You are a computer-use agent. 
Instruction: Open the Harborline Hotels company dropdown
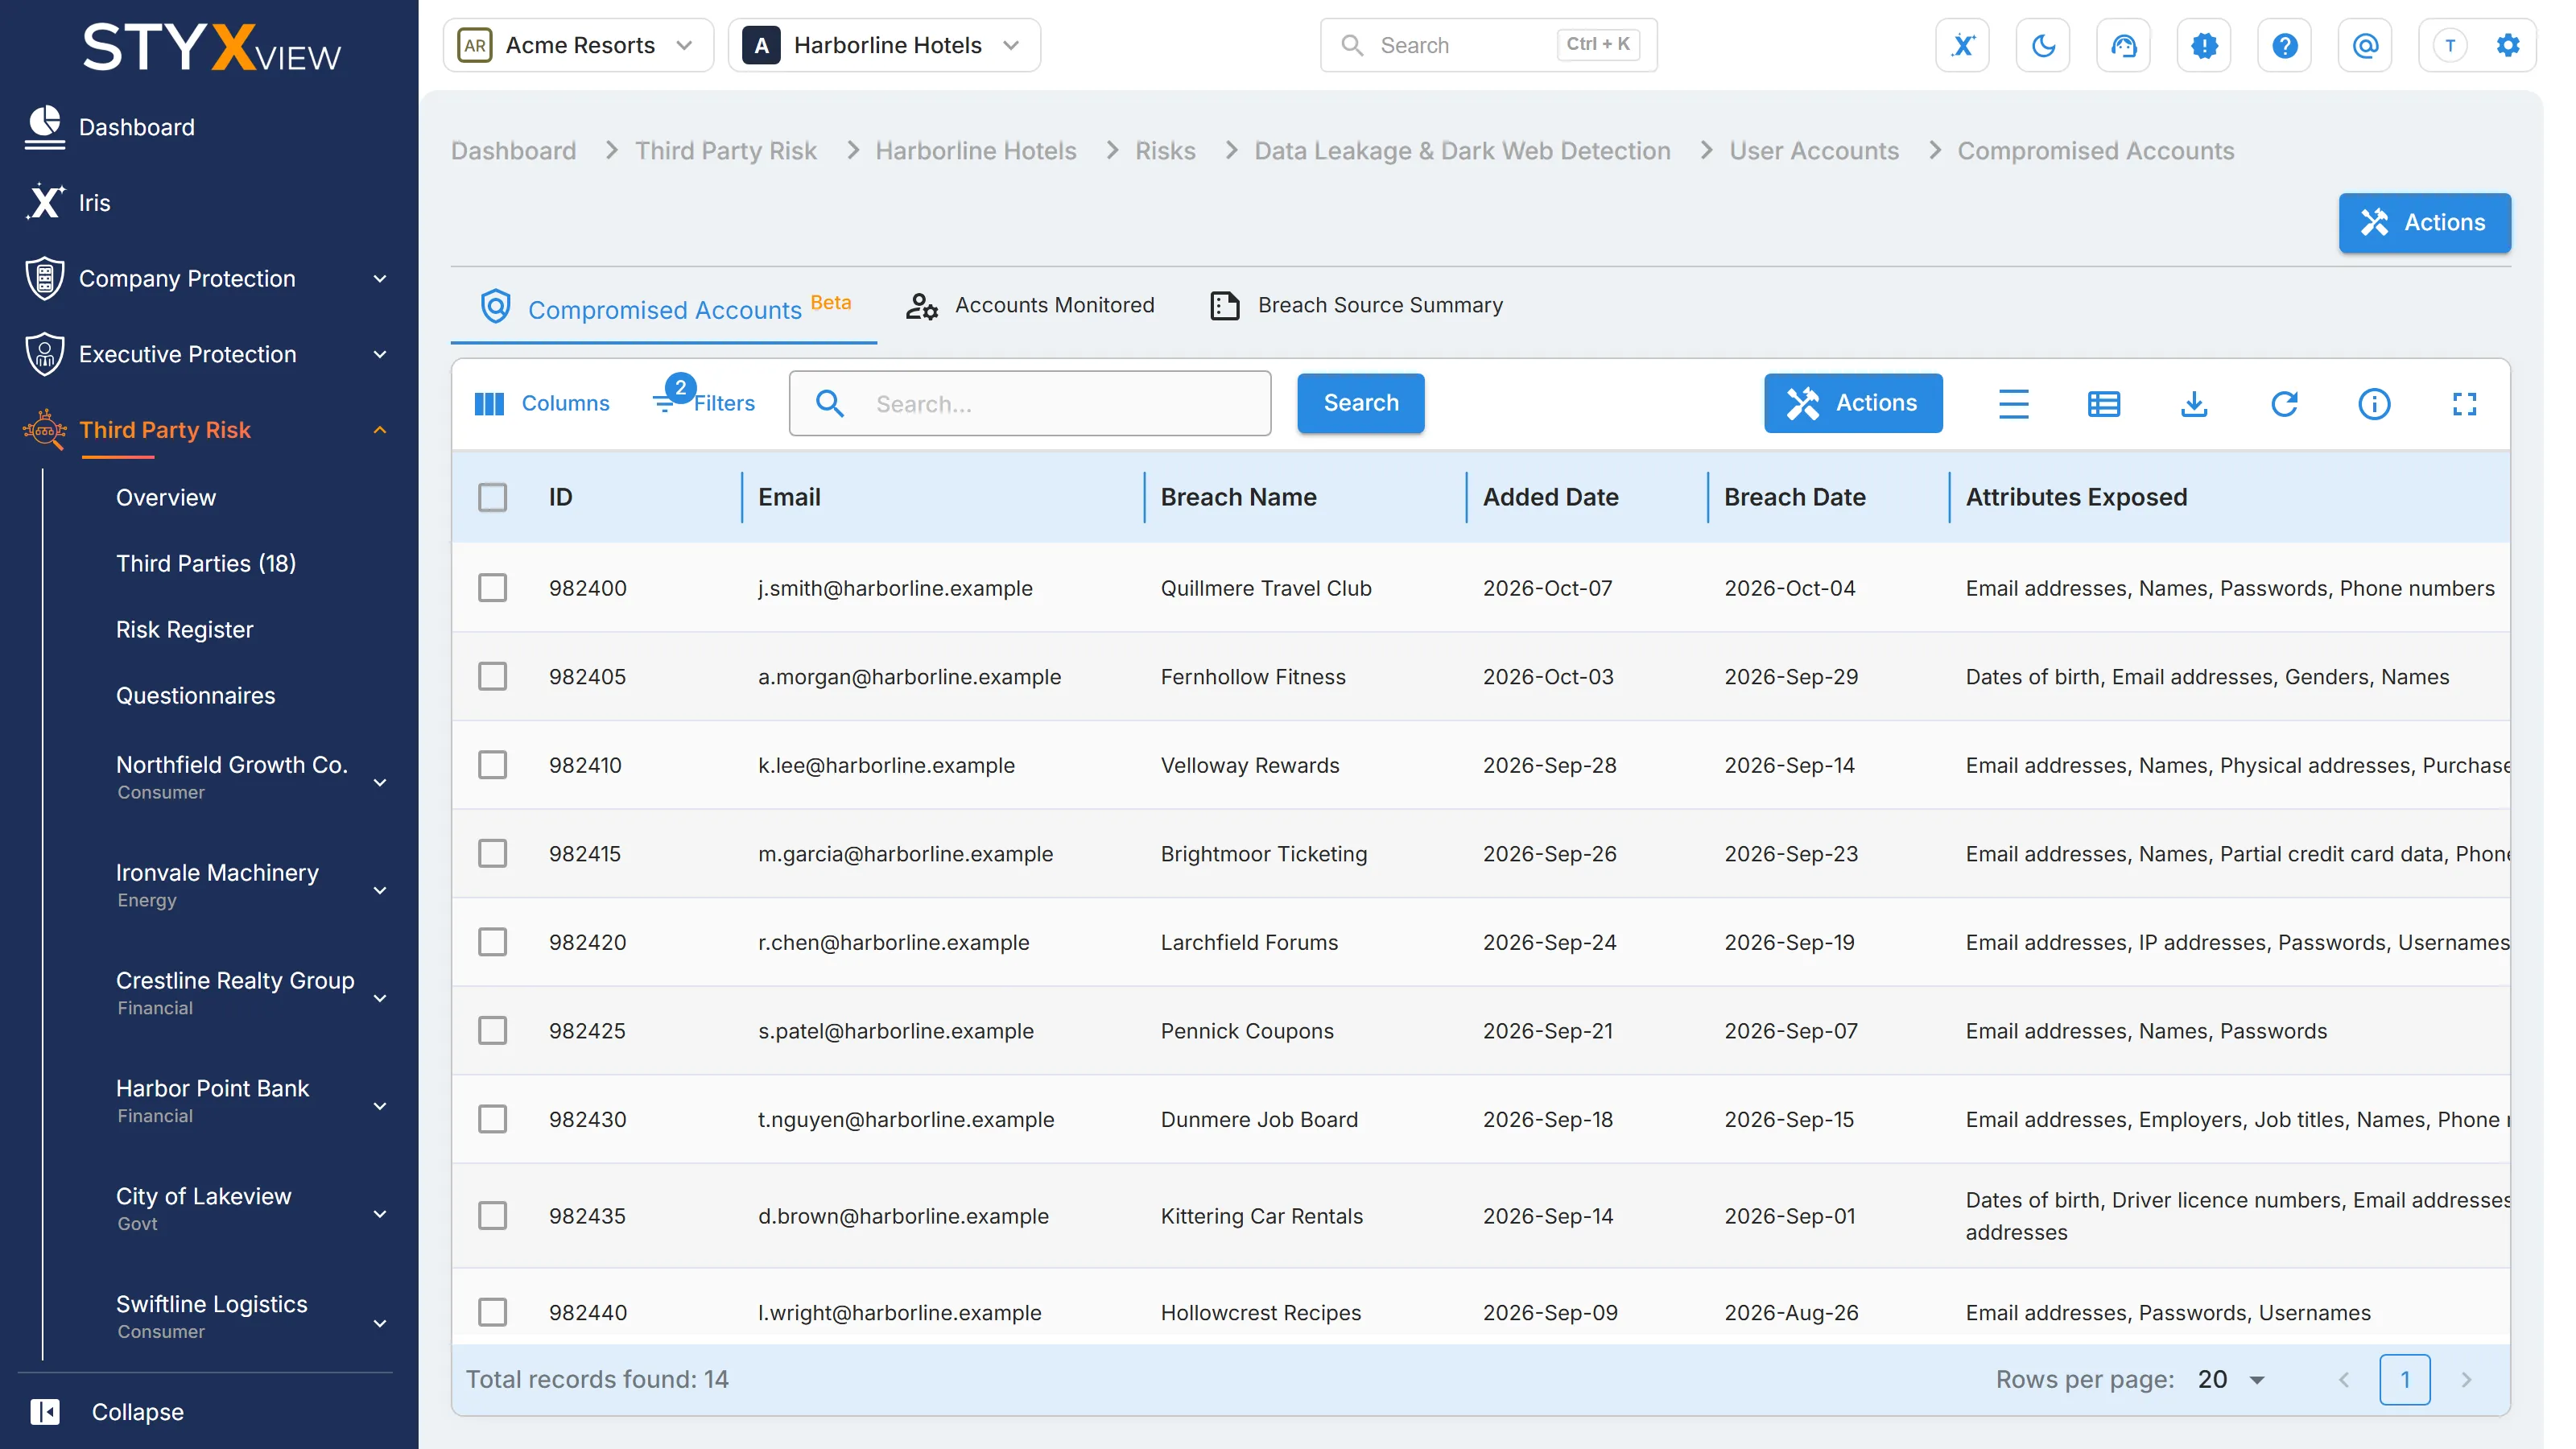[884, 45]
